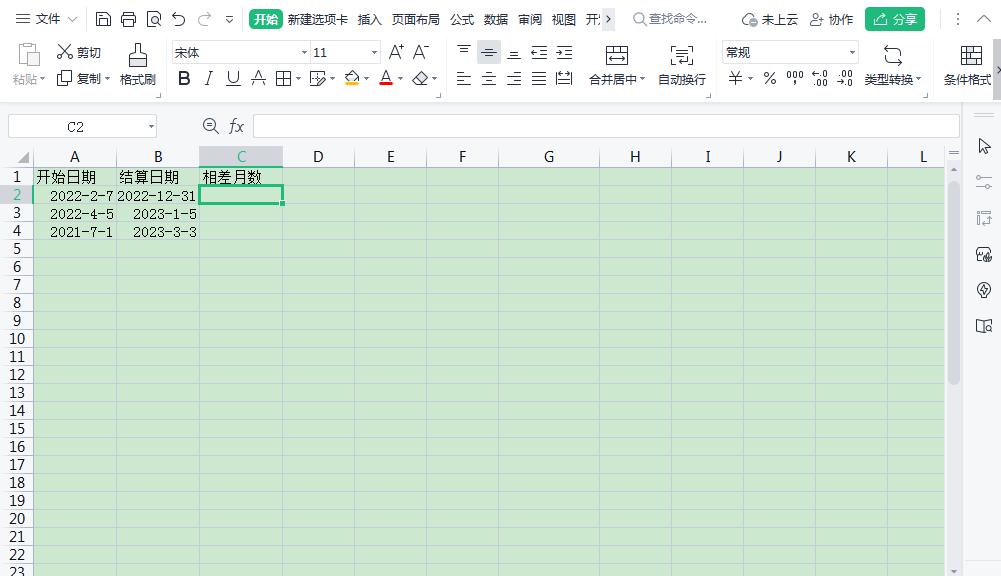The image size is (1001, 576).
Task: Switch to 数据 (Data) tab
Action: 496,20
